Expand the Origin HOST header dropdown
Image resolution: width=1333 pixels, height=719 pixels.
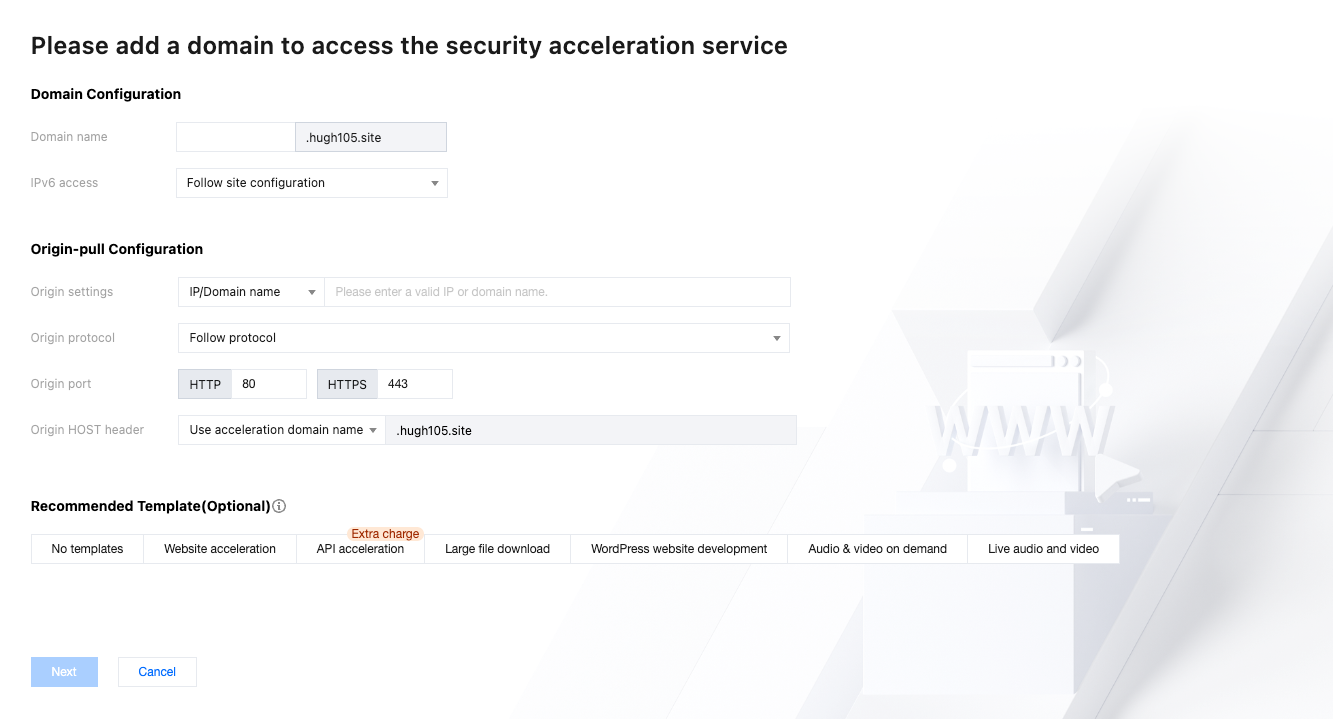(x=281, y=430)
